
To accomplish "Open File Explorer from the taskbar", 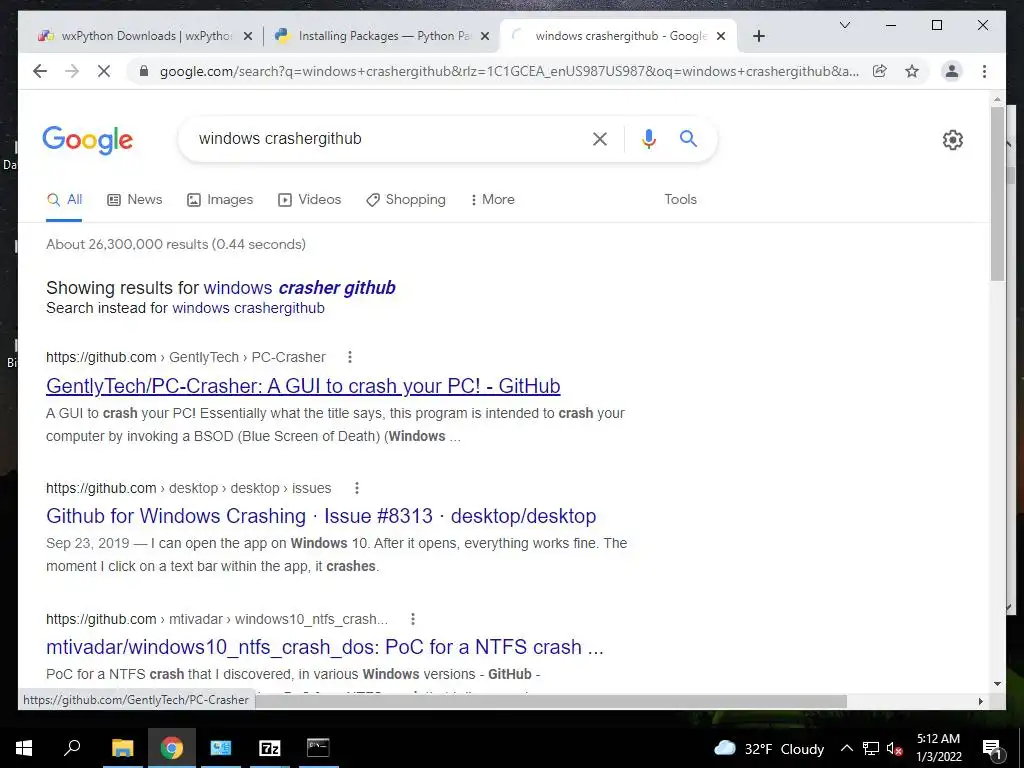I will click(x=122, y=748).
